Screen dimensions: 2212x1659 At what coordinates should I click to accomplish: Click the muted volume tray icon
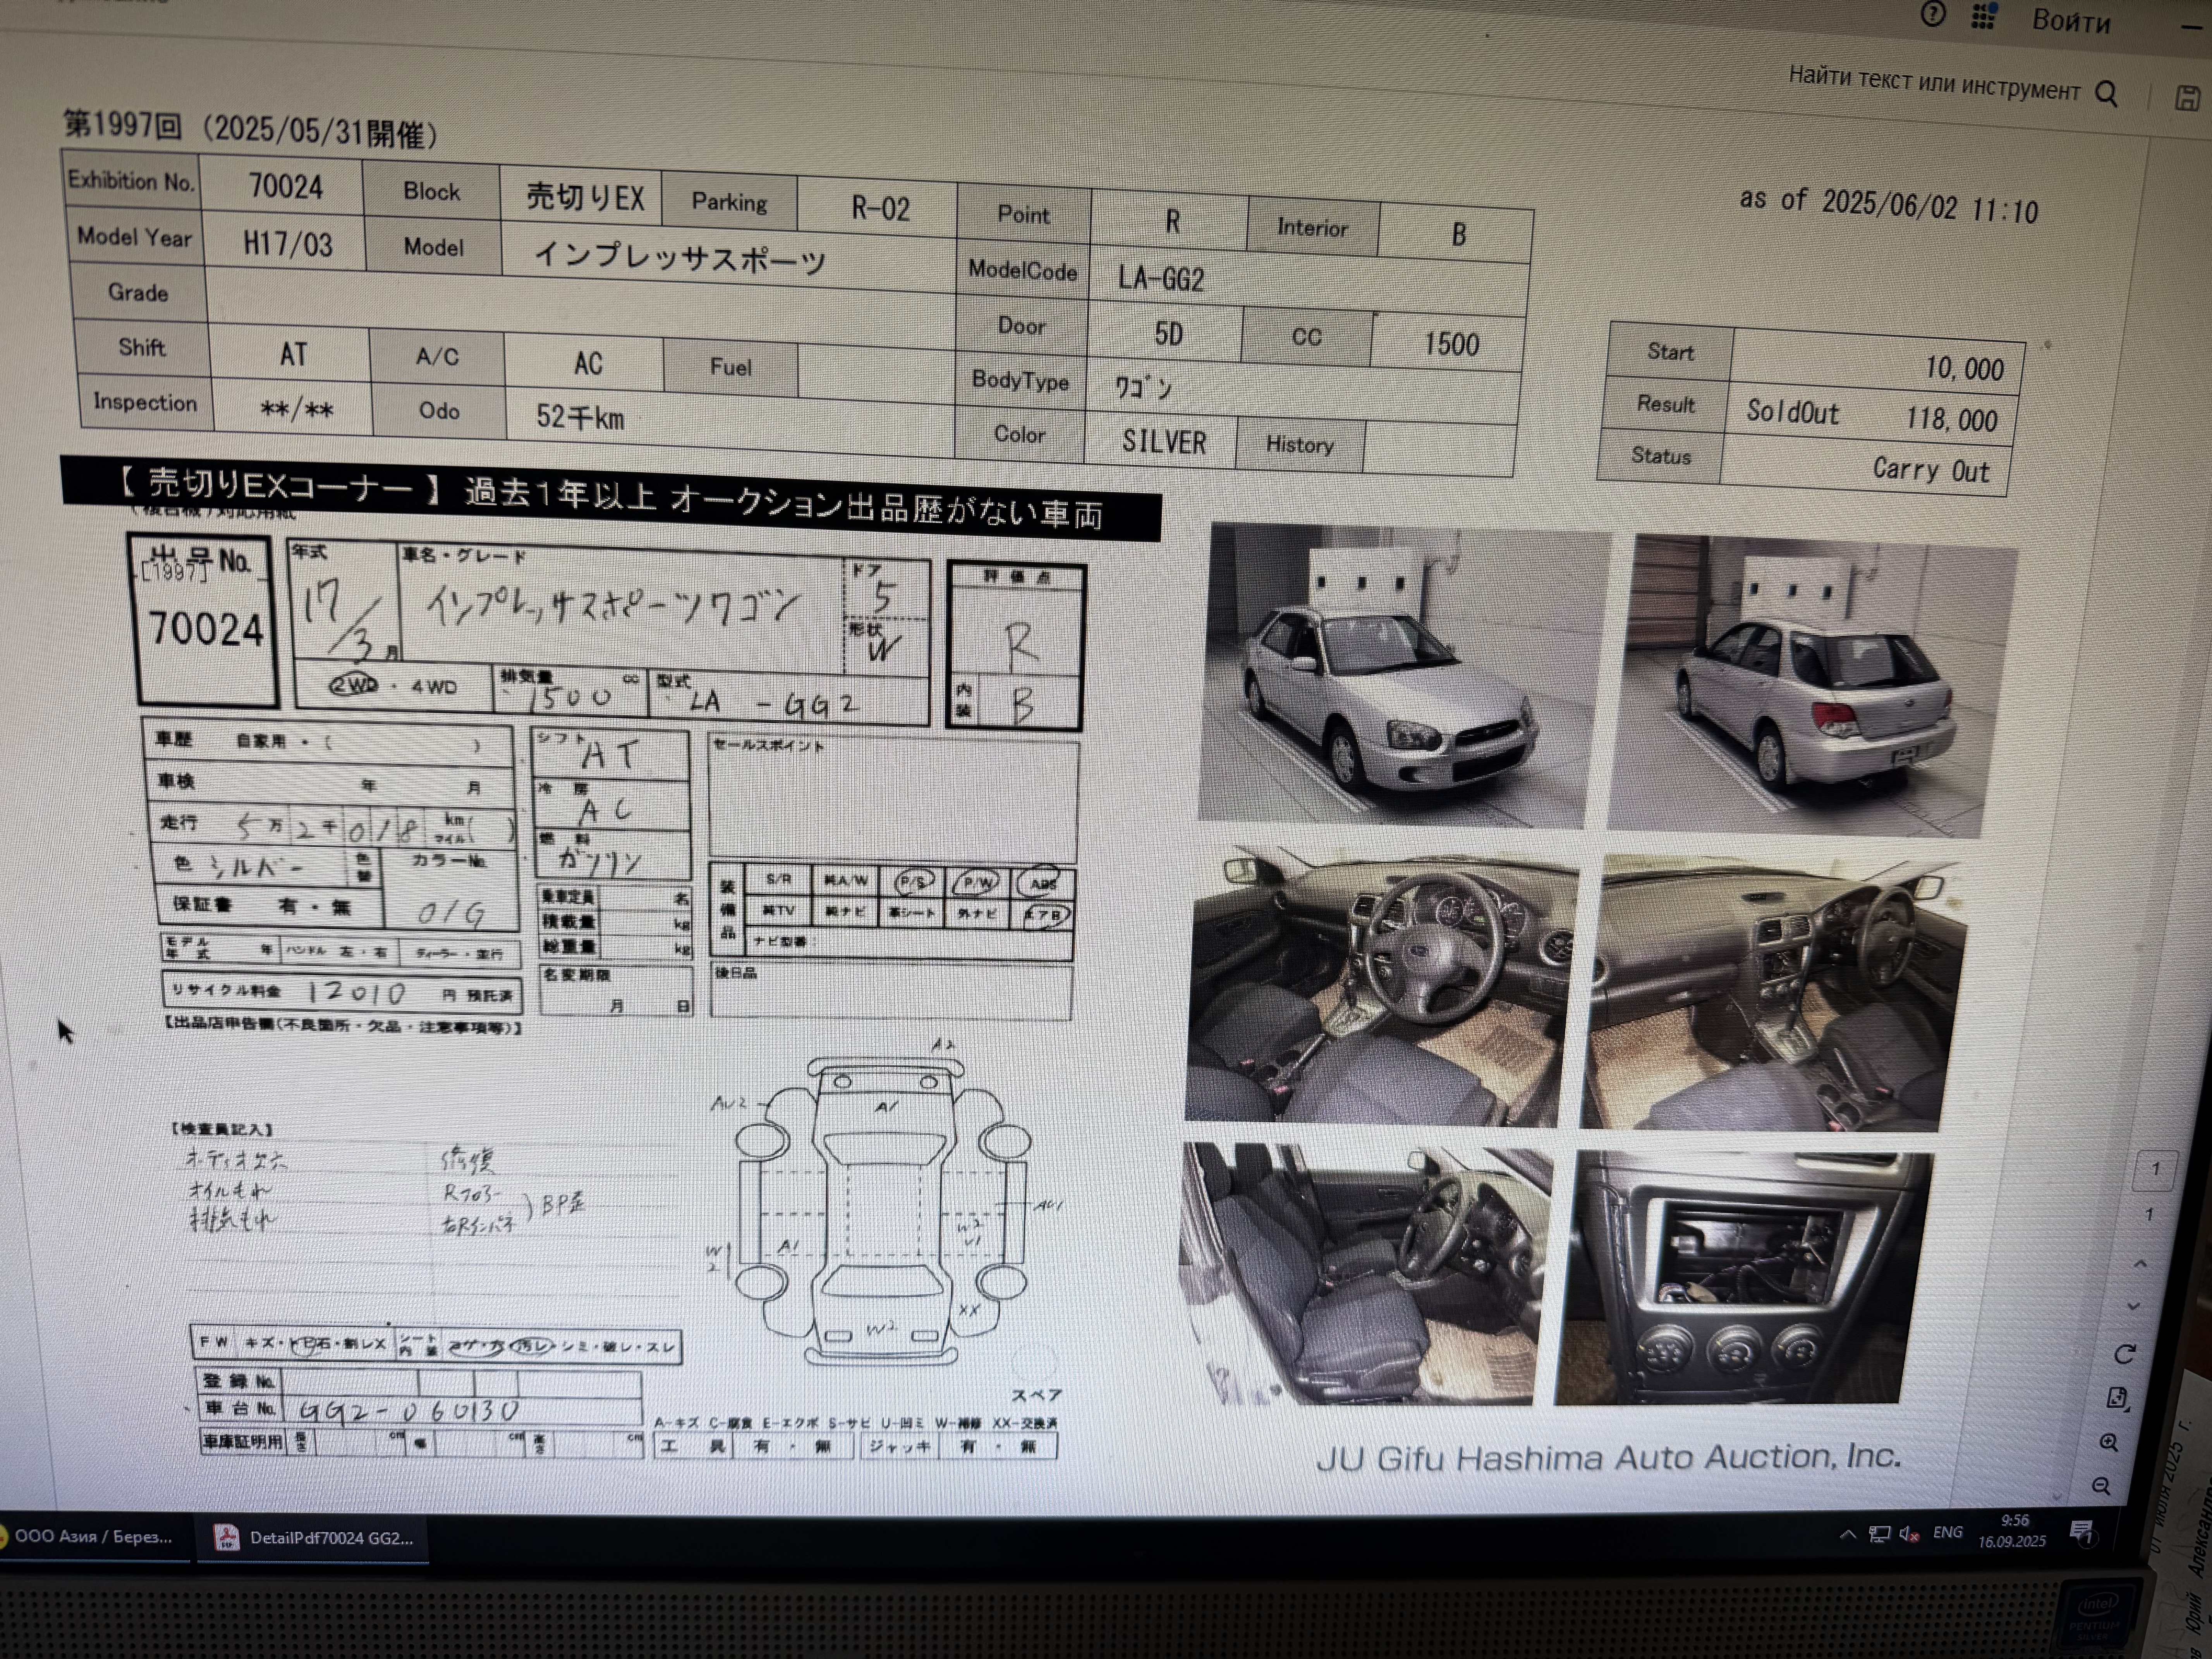(1908, 1534)
